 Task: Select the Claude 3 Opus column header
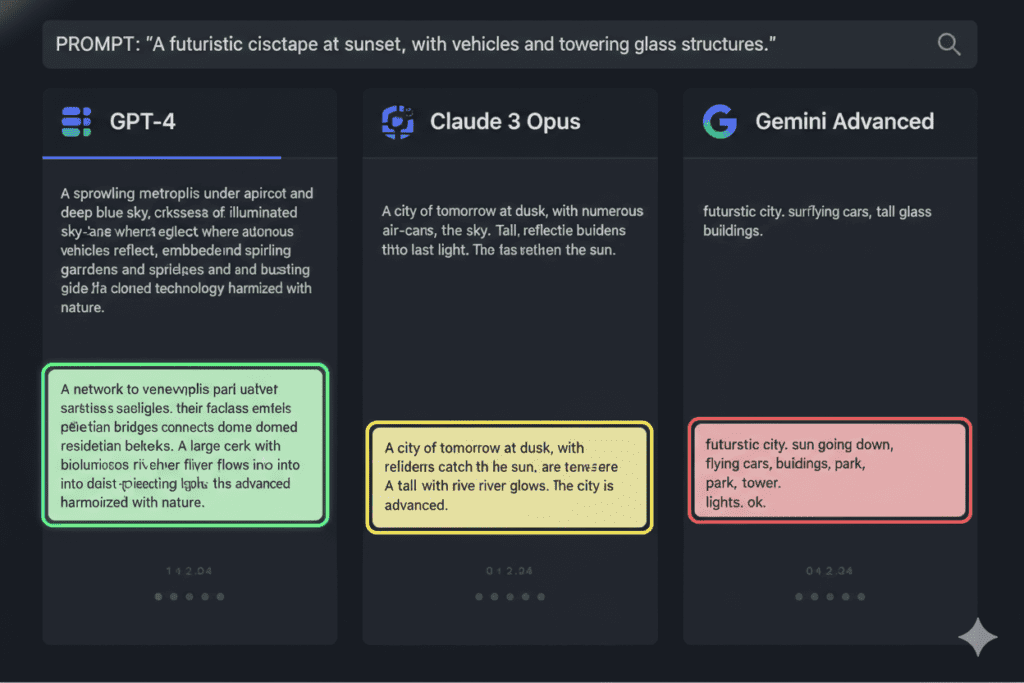[505, 122]
